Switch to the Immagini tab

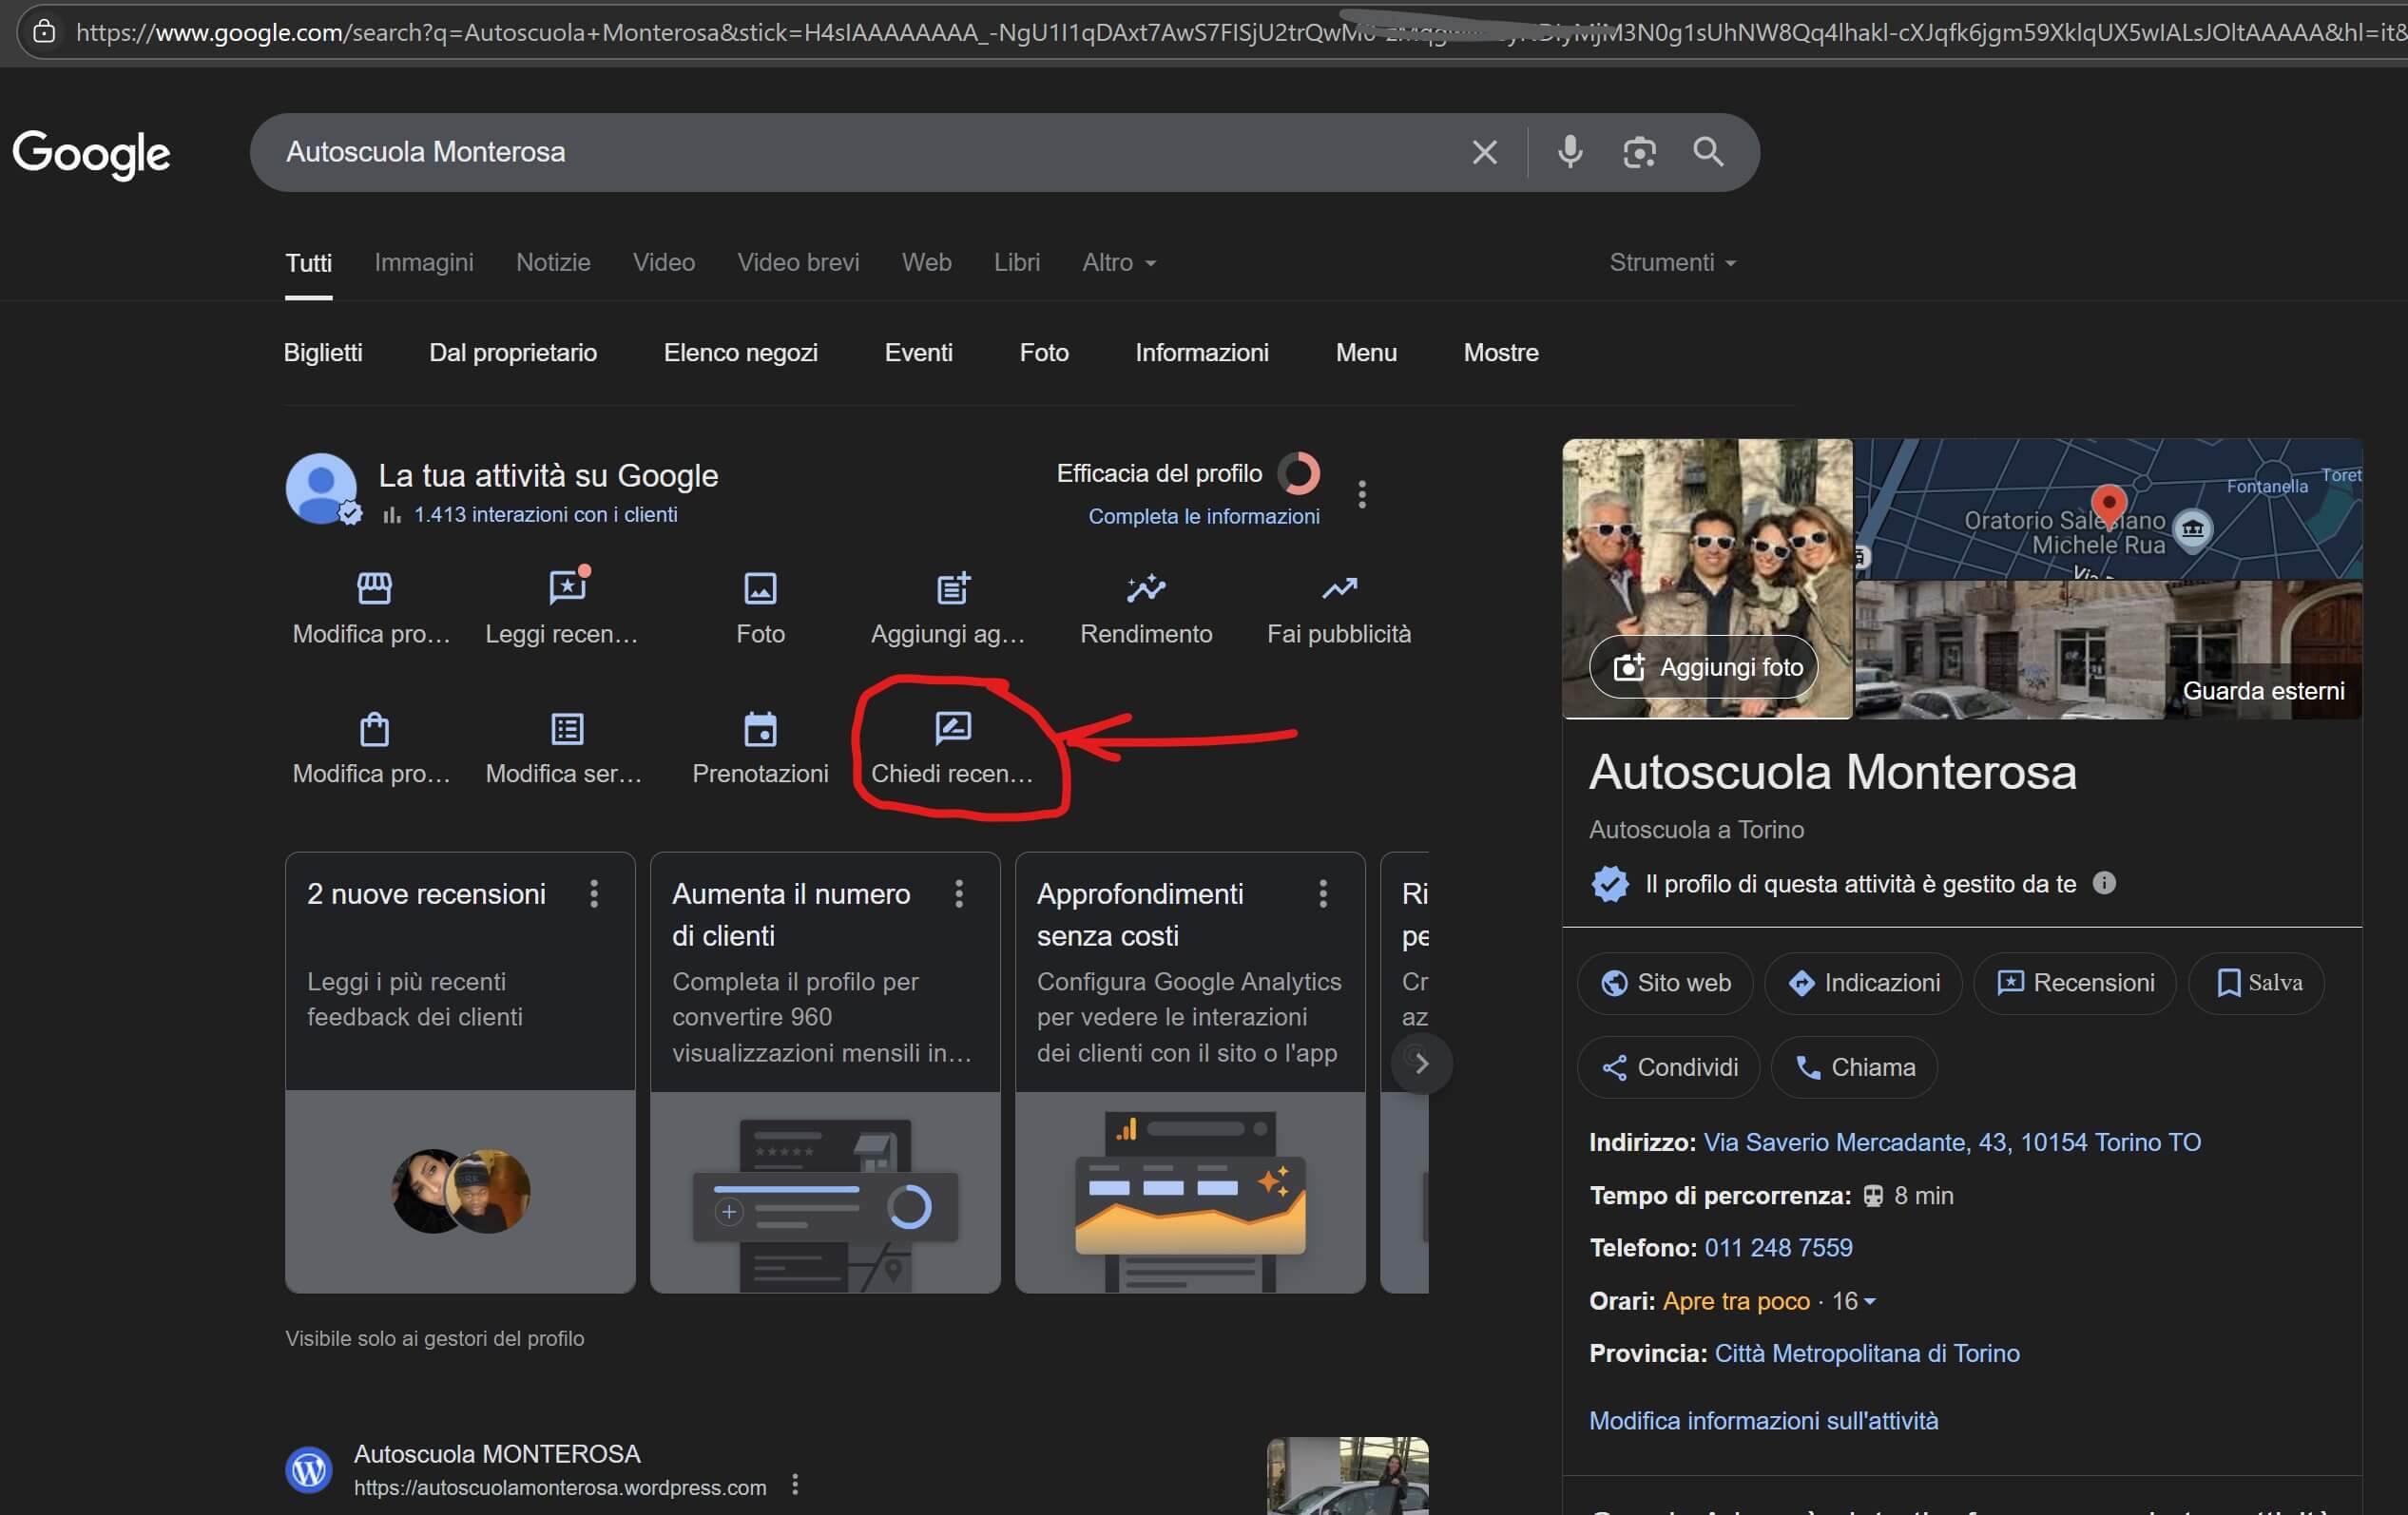(x=423, y=263)
